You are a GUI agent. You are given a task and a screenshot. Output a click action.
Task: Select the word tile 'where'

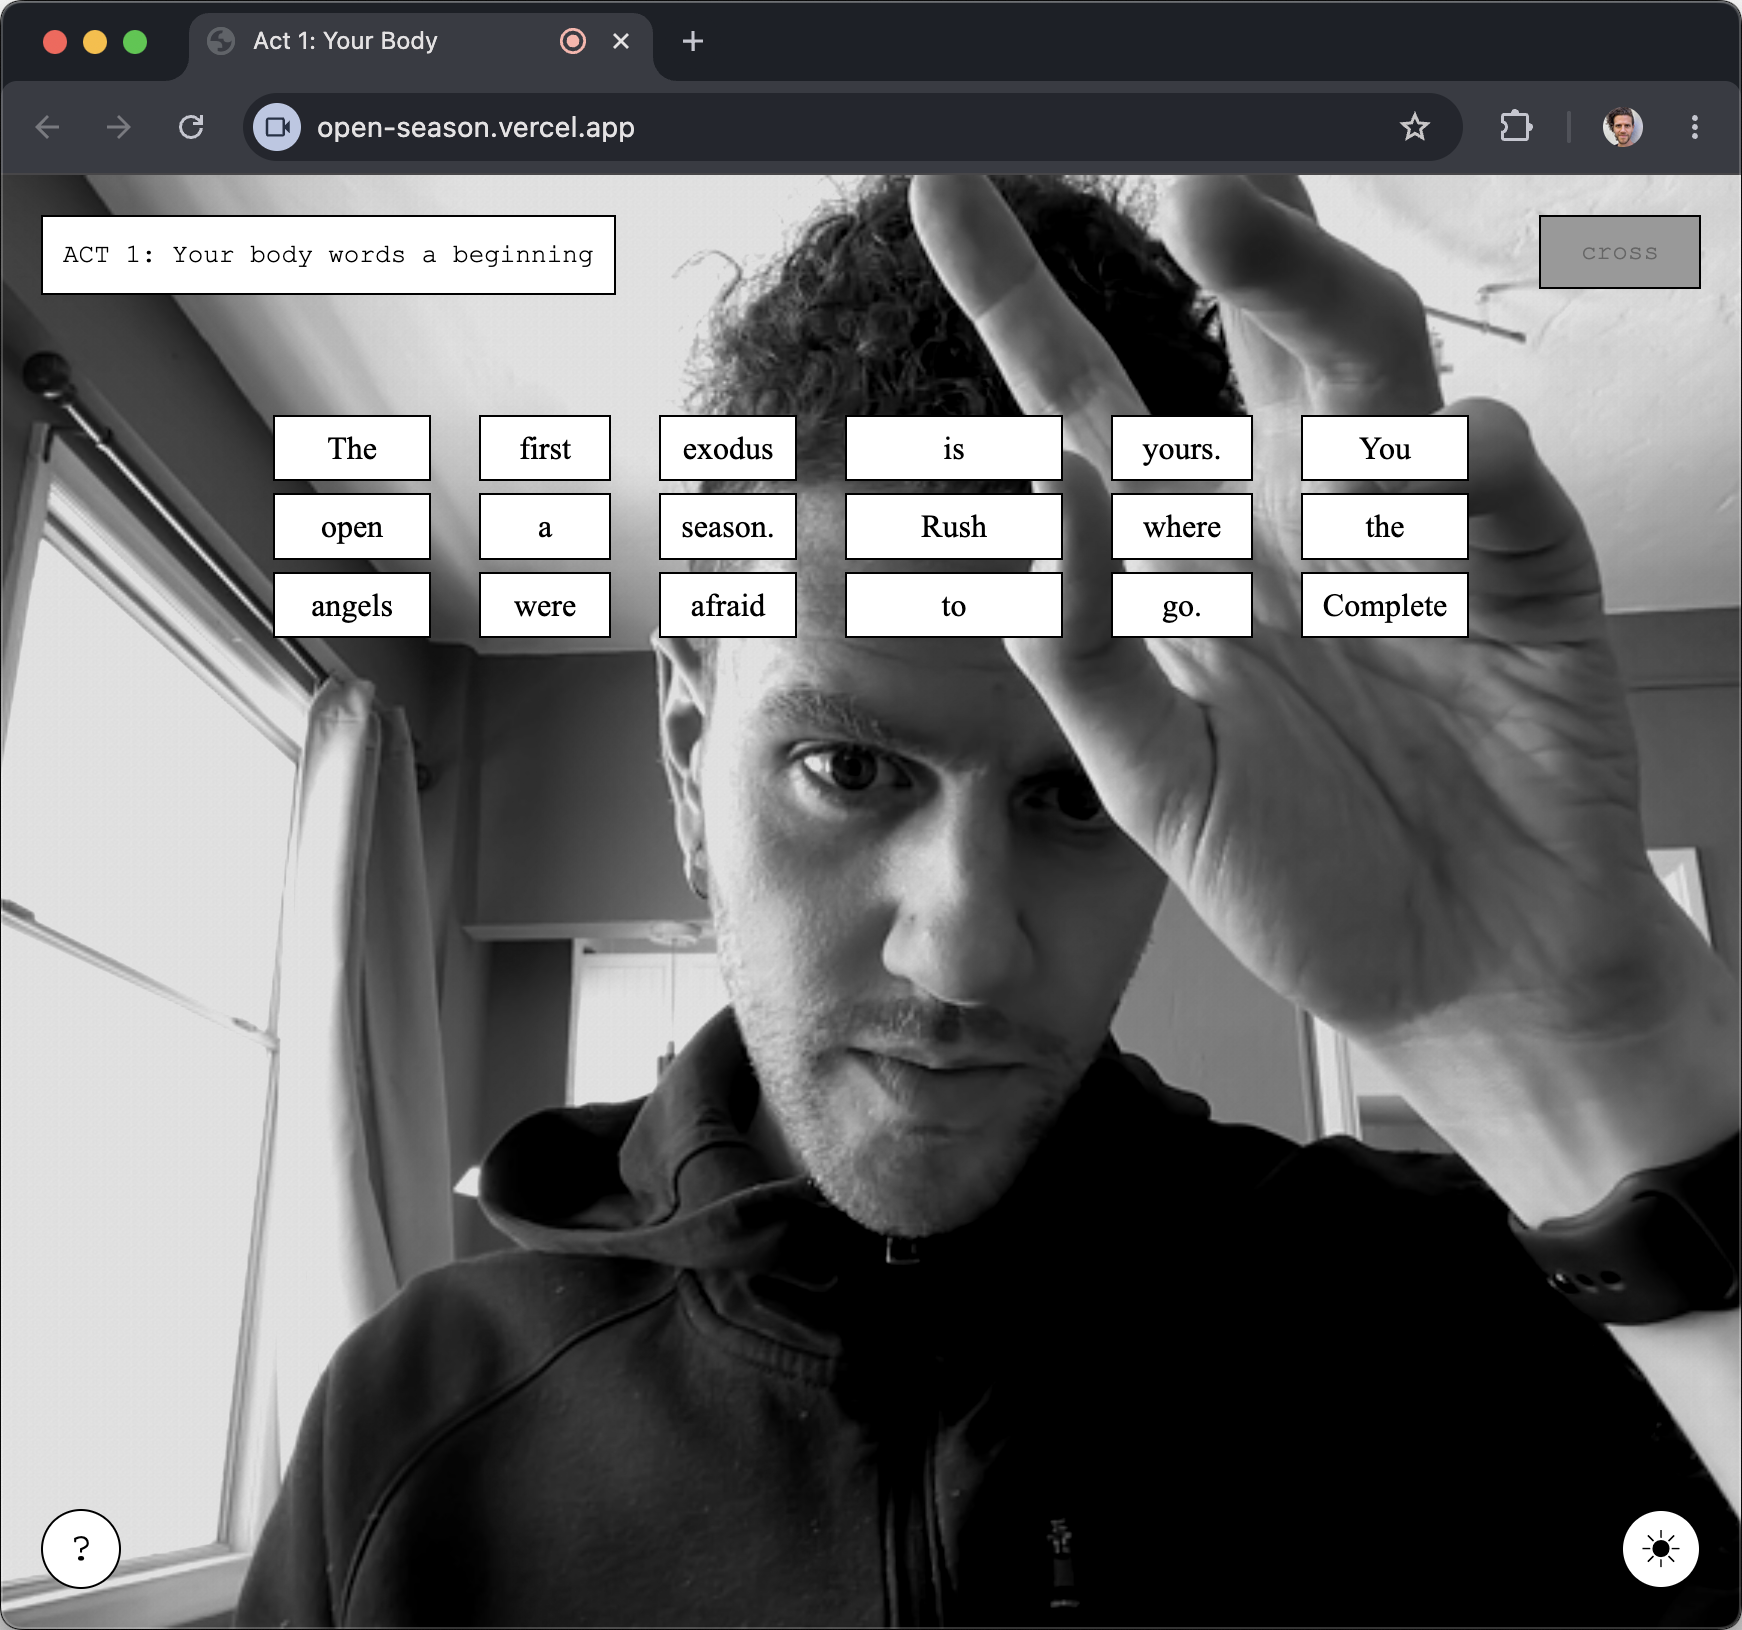pos(1182,526)
